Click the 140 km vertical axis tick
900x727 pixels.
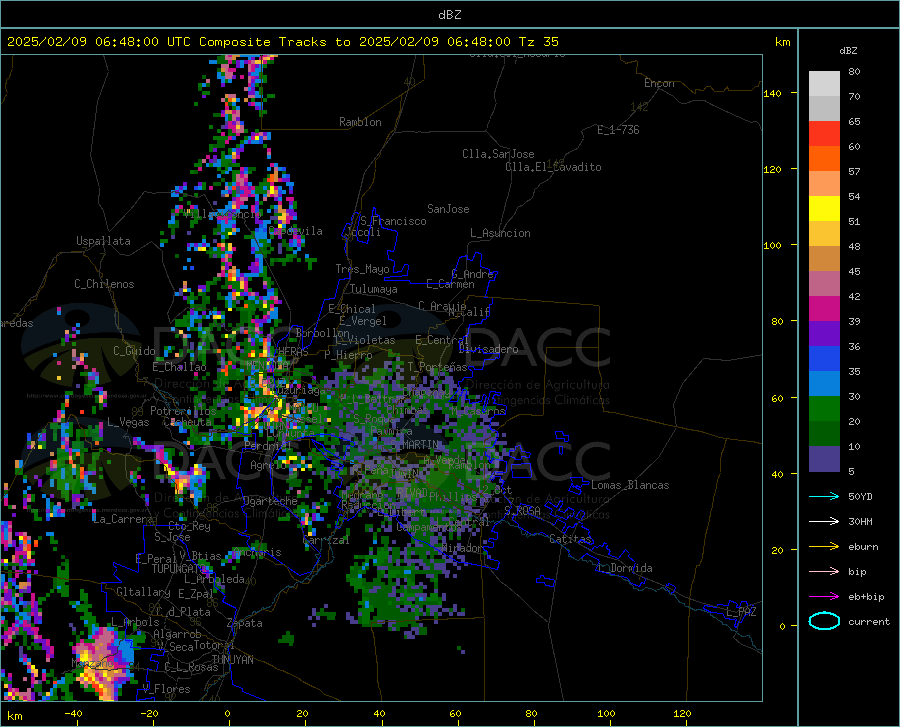coord(772,94)
